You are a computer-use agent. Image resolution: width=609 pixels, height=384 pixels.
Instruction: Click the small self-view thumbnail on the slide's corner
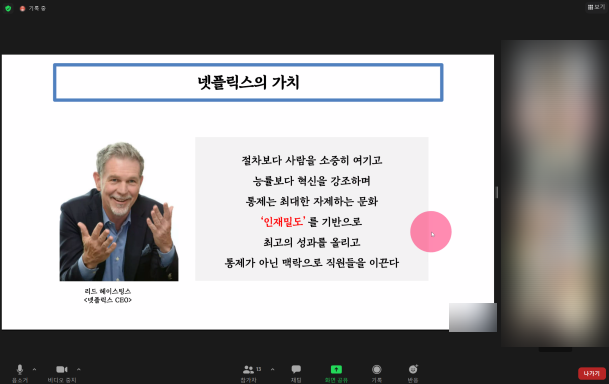point(473,317)
